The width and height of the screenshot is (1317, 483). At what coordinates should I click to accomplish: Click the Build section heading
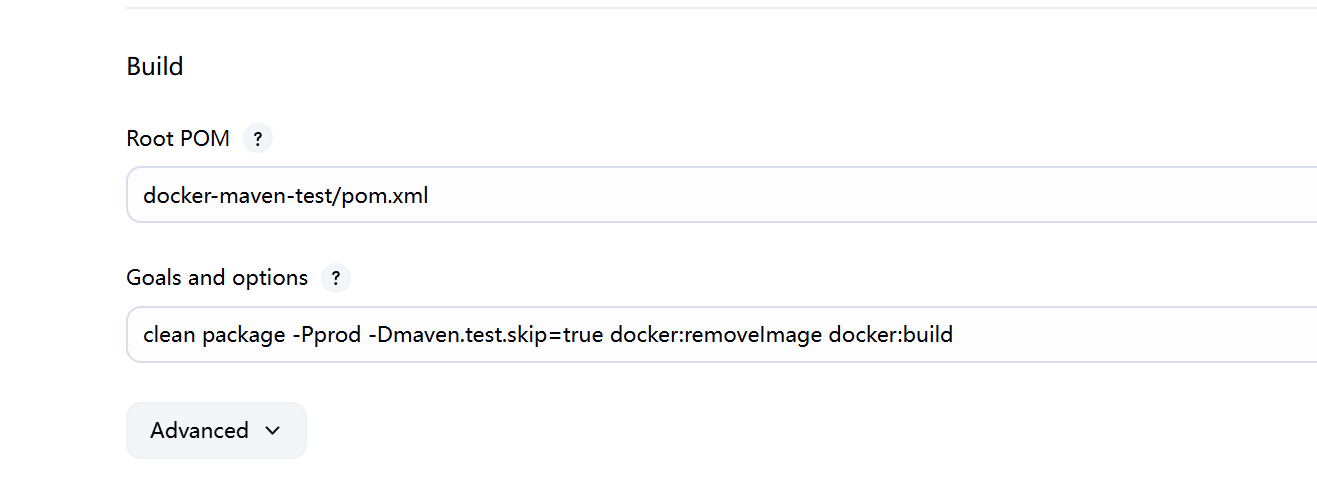click(x=155, y=67)
